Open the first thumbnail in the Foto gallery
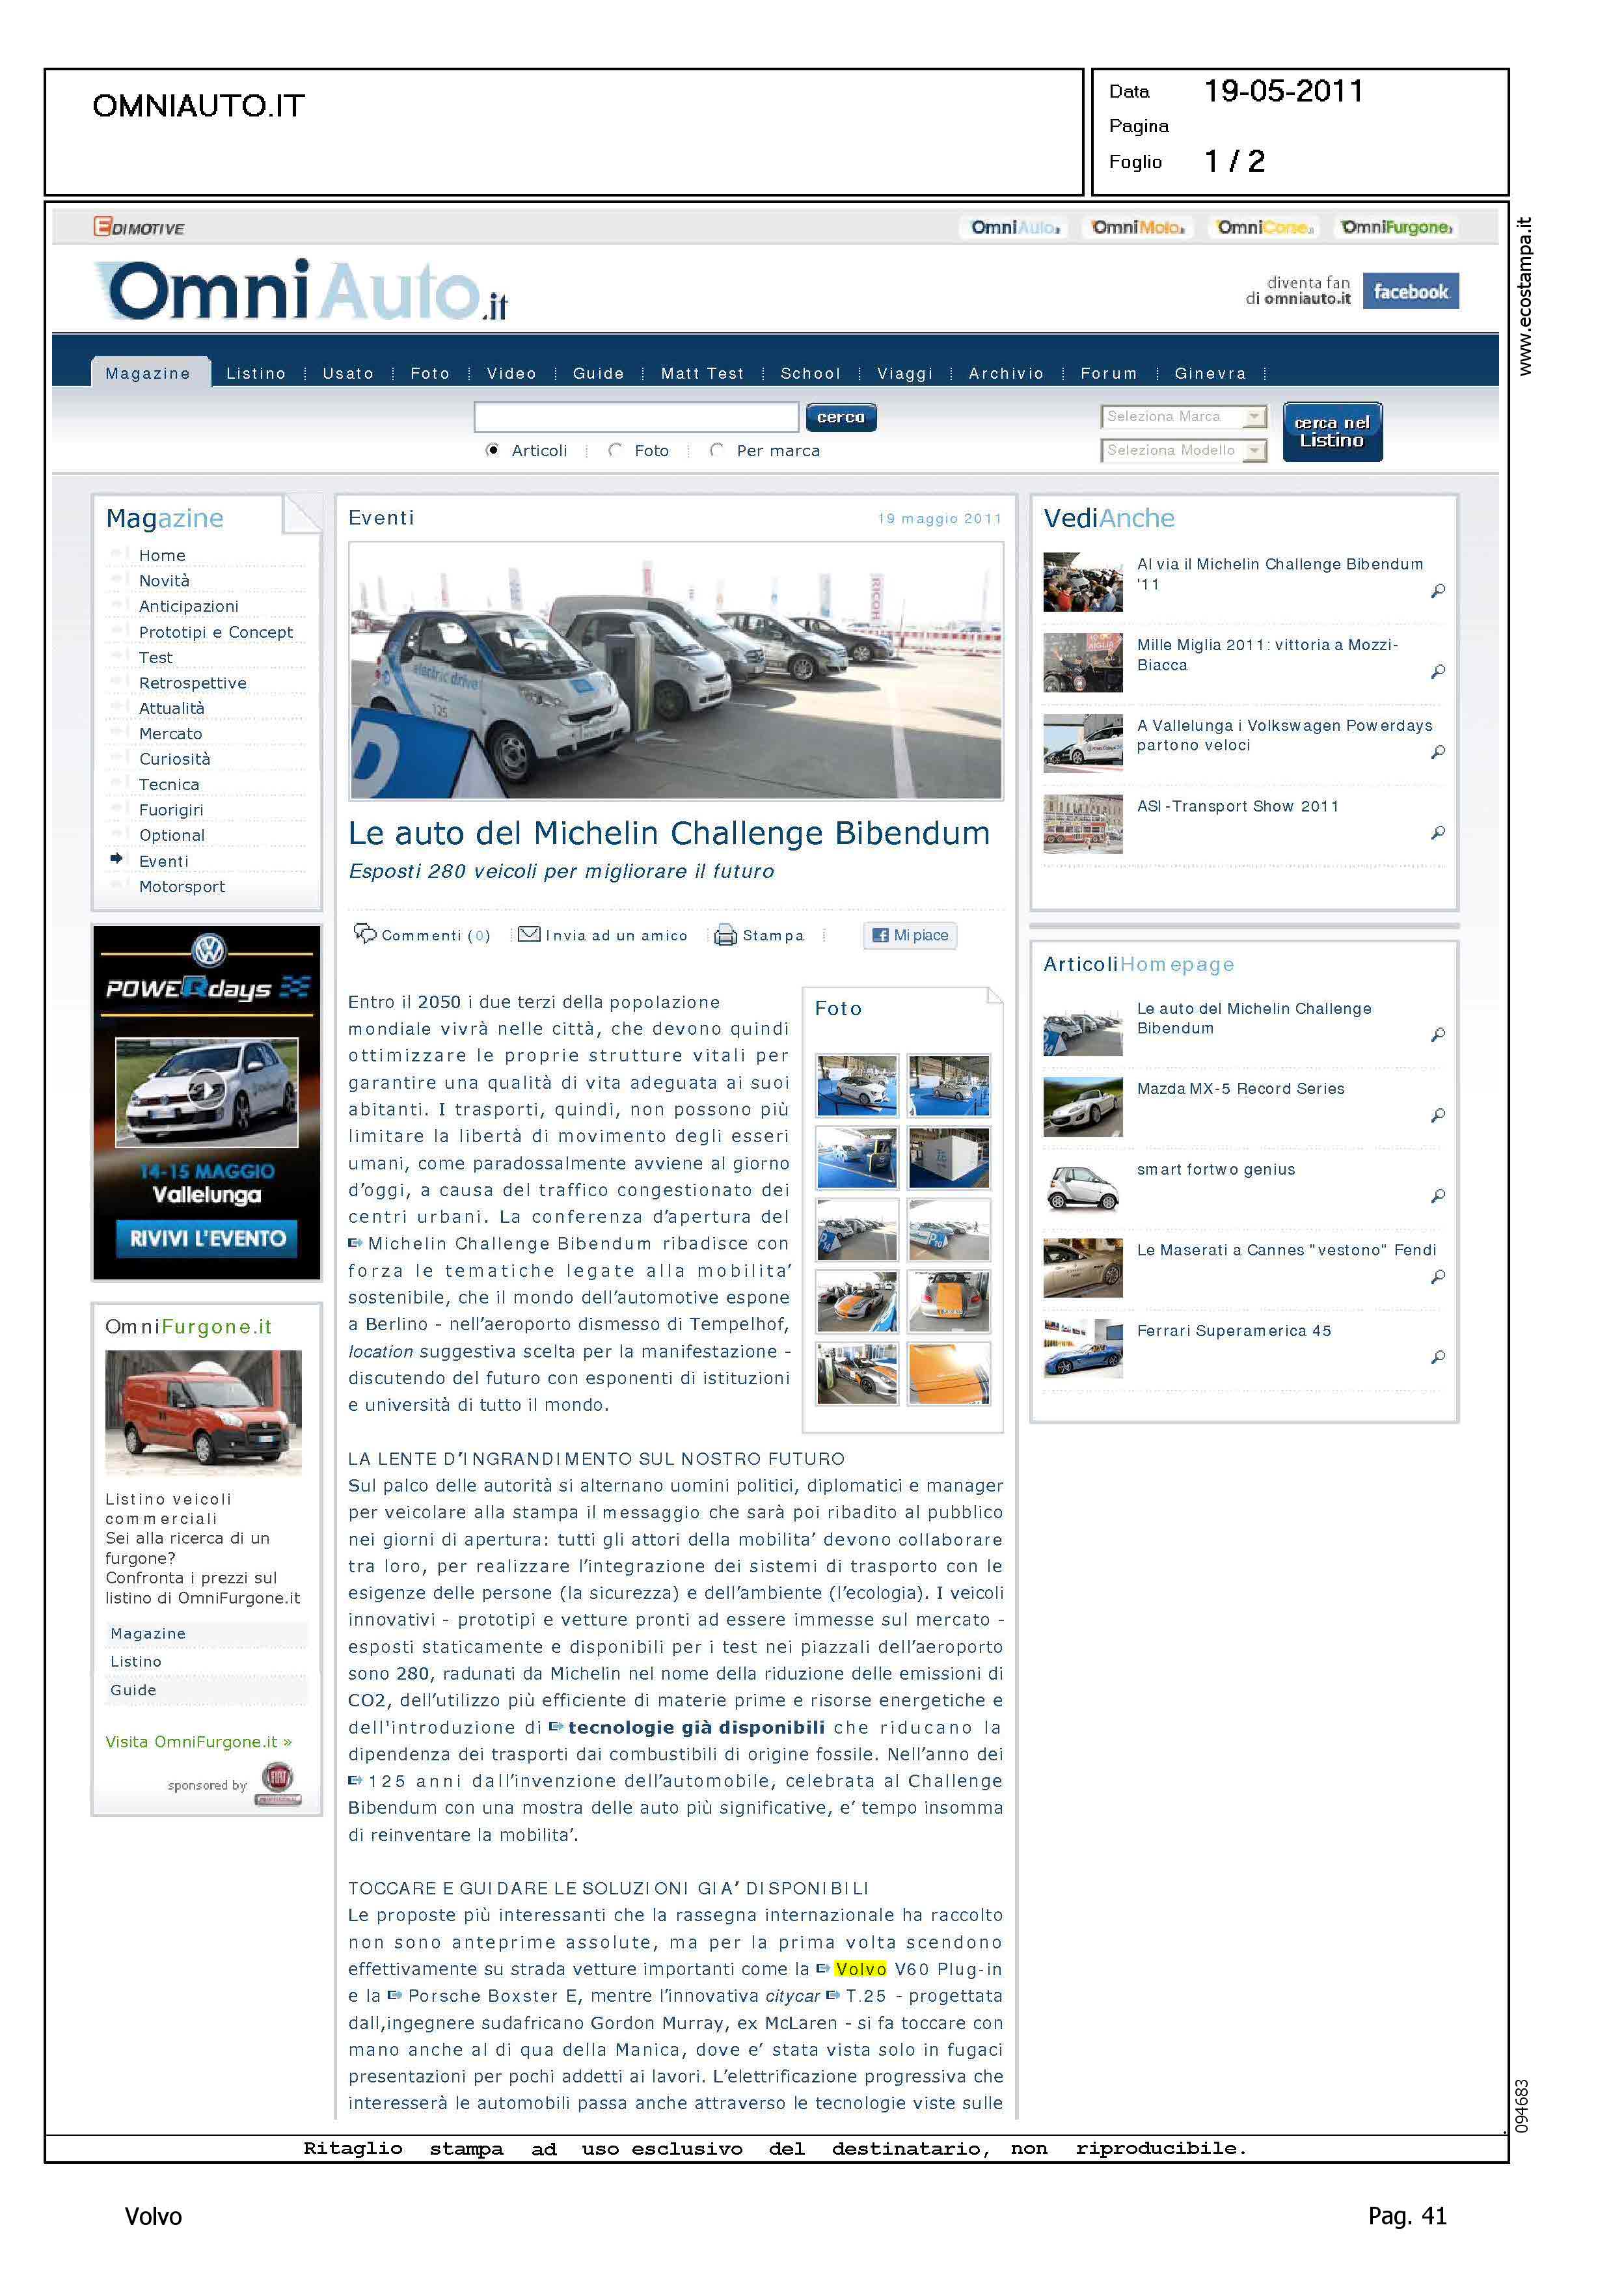Screen dimensions: 1624x2279 tap(857, 1084)
